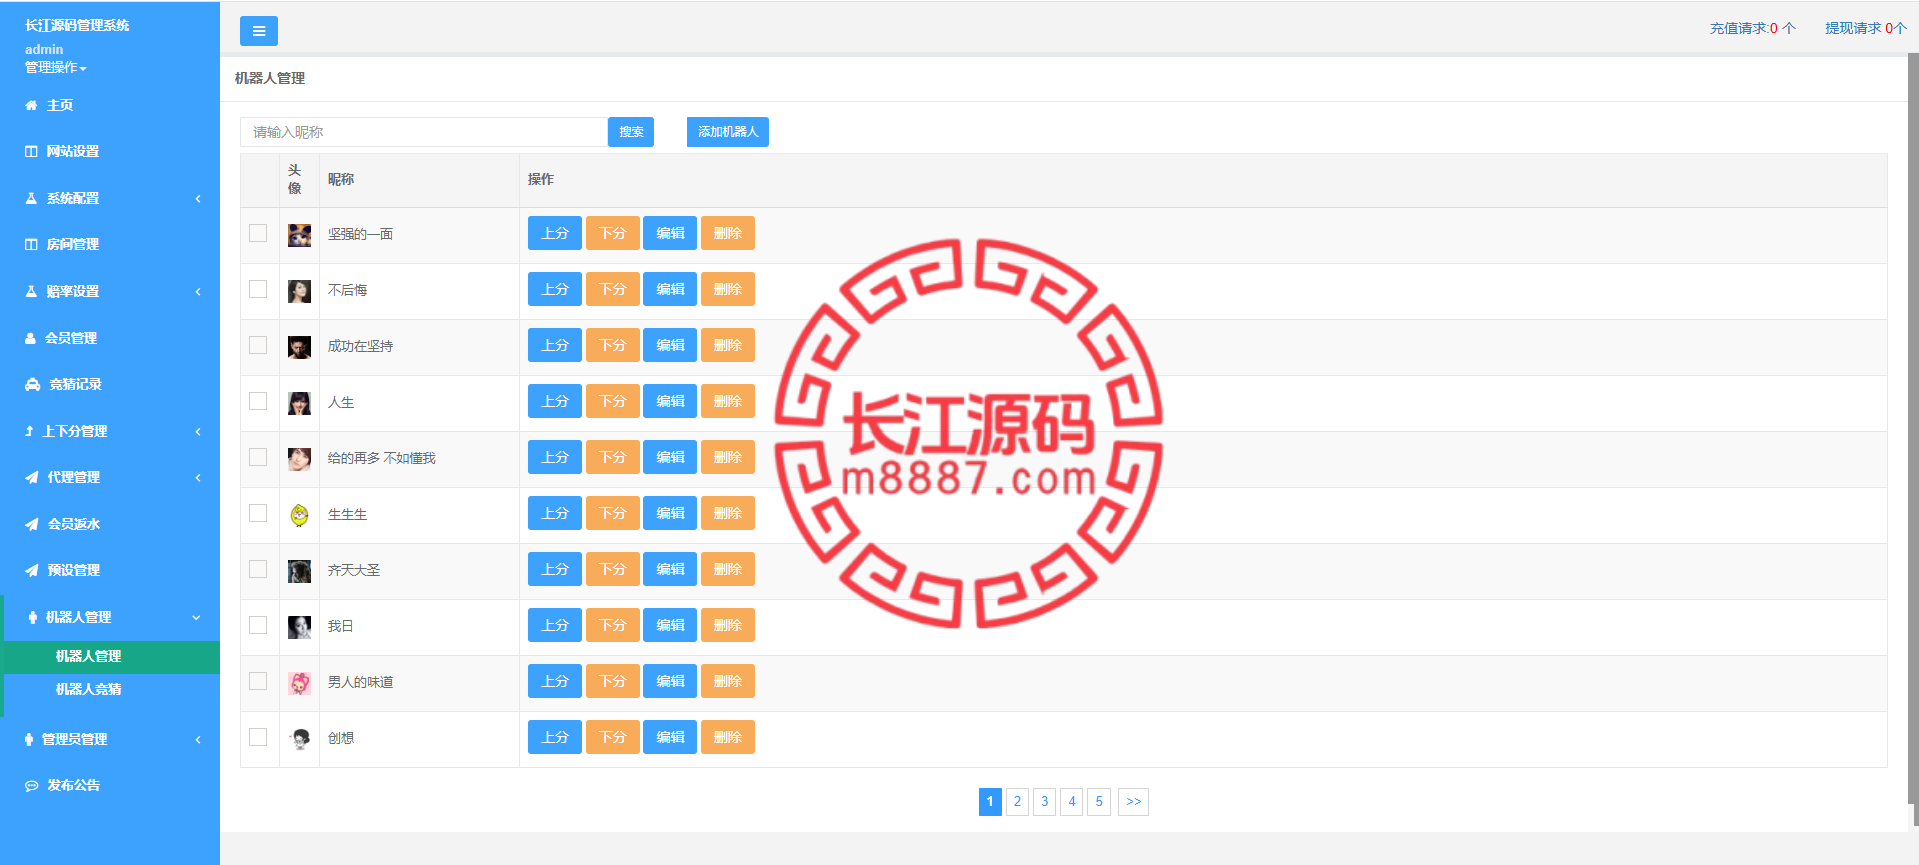Screen dimensions: 1919x865
Task: Click the 添加机器人 button
Action: [x=728, y=132]
